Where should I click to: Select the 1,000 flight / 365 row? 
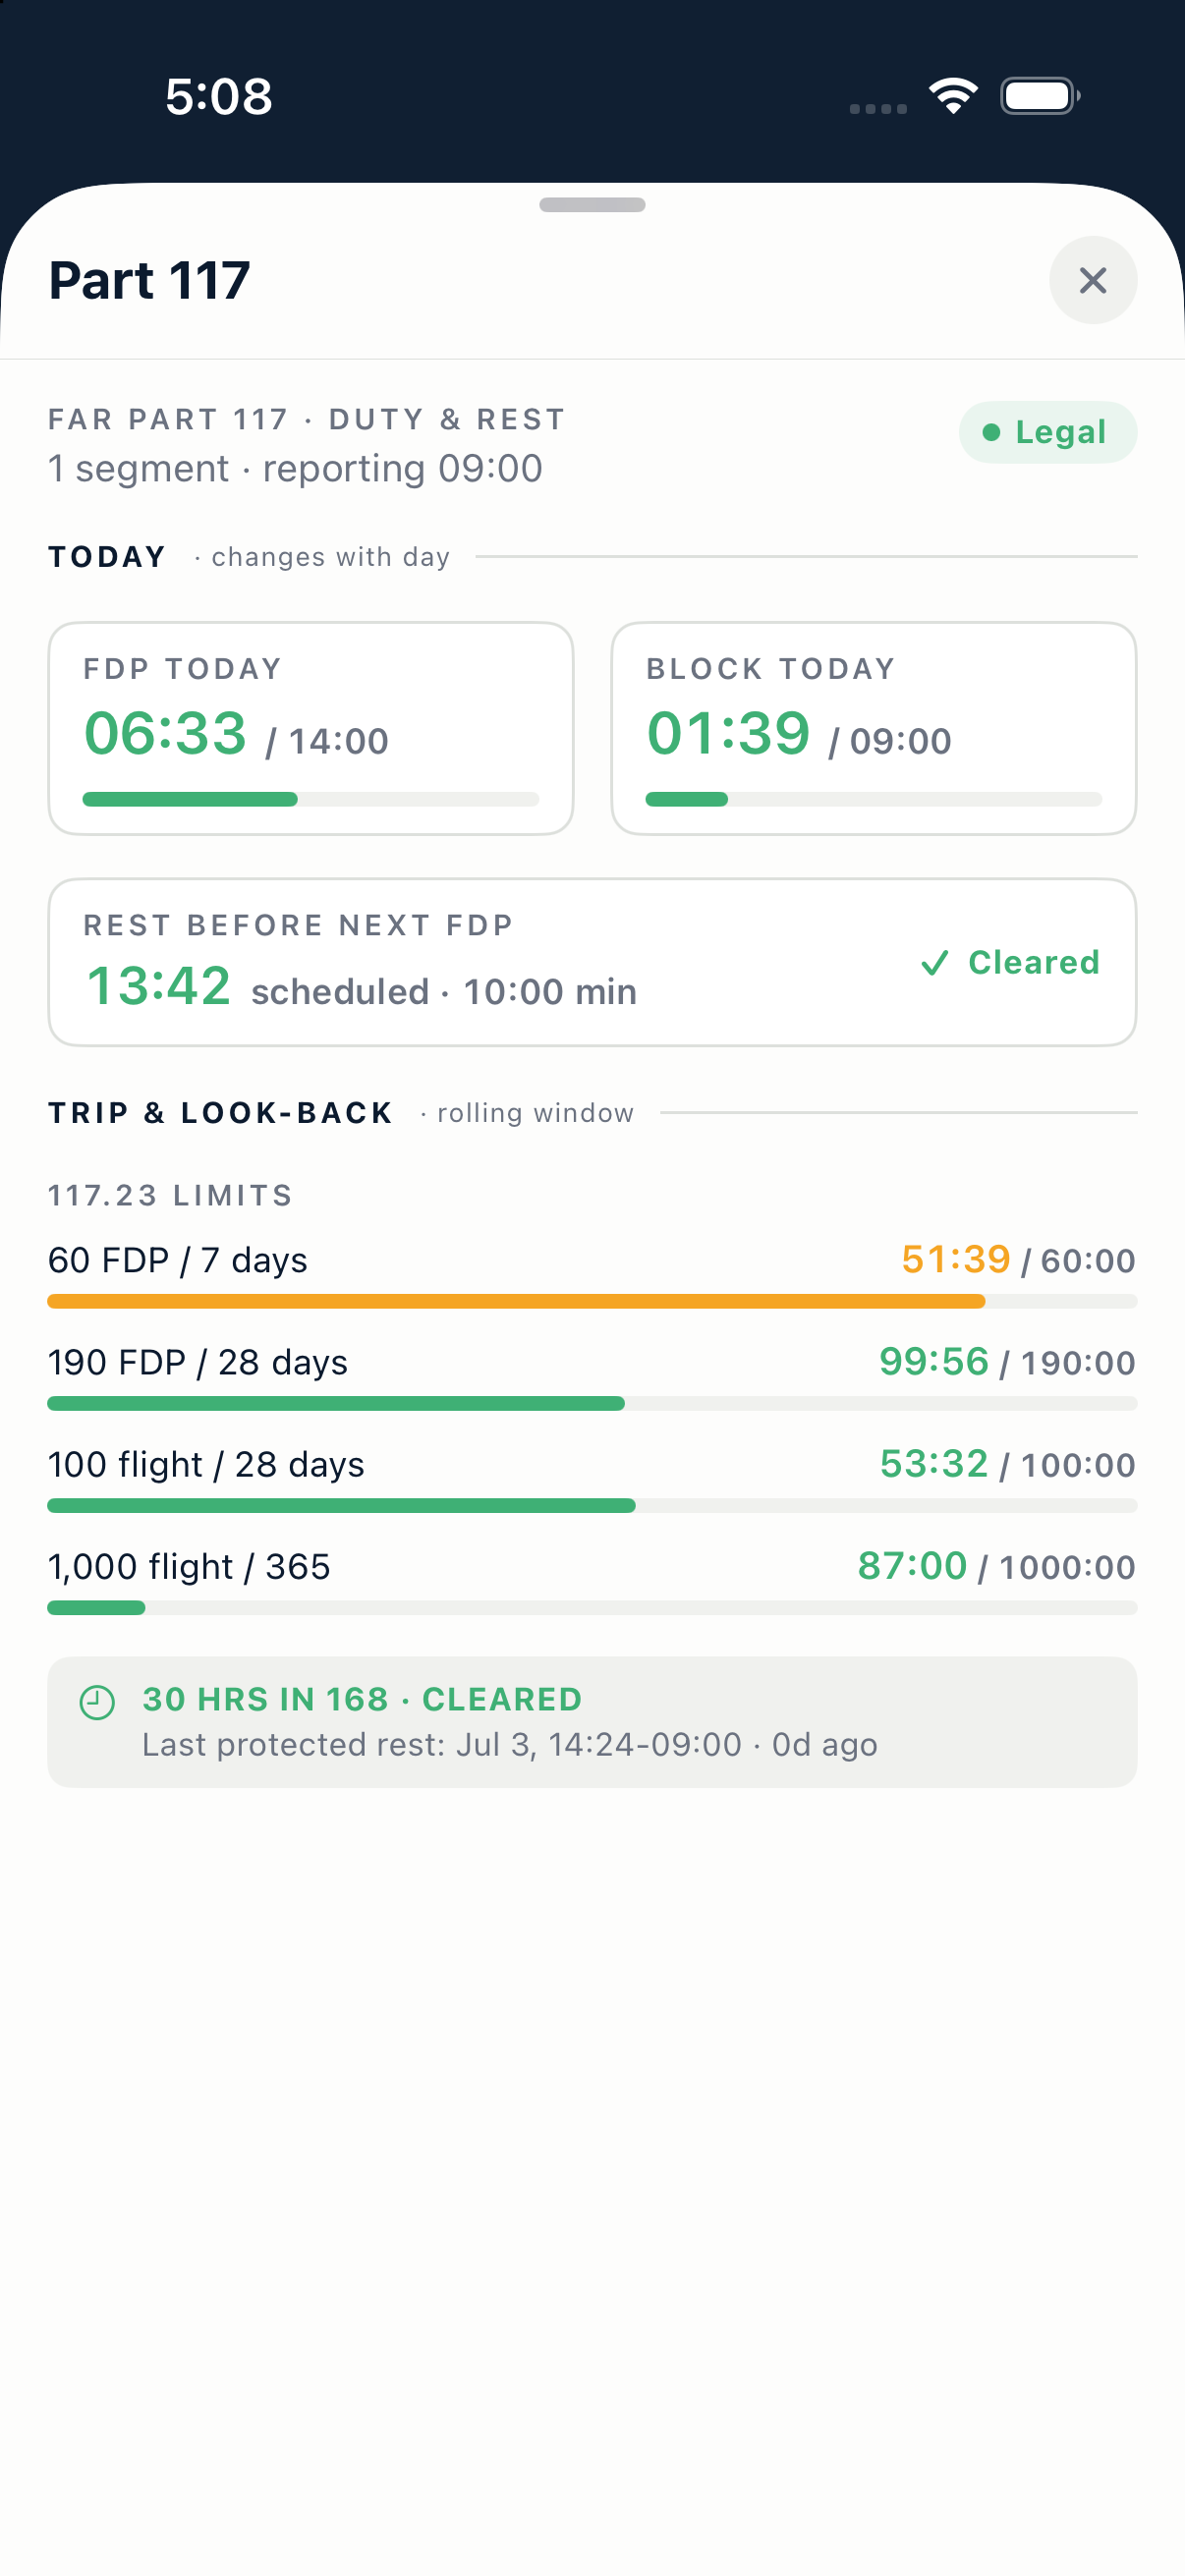(x=592, y=1579)
